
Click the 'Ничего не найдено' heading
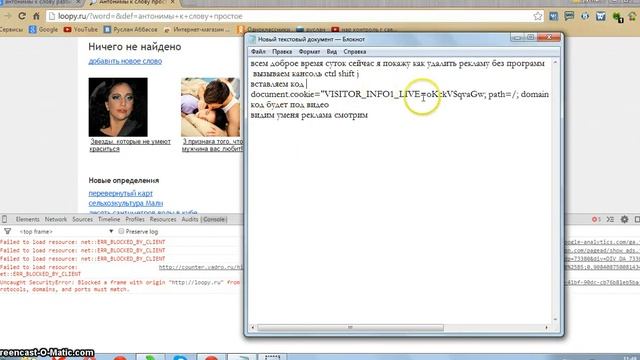[x=135, y=47]
